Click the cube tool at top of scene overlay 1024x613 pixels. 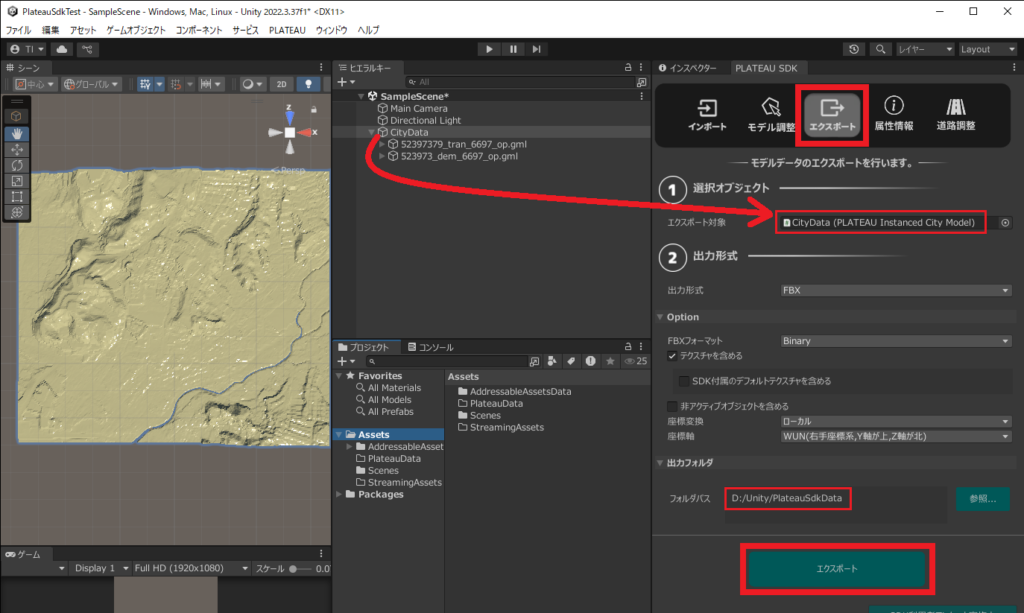pos(17,116)
